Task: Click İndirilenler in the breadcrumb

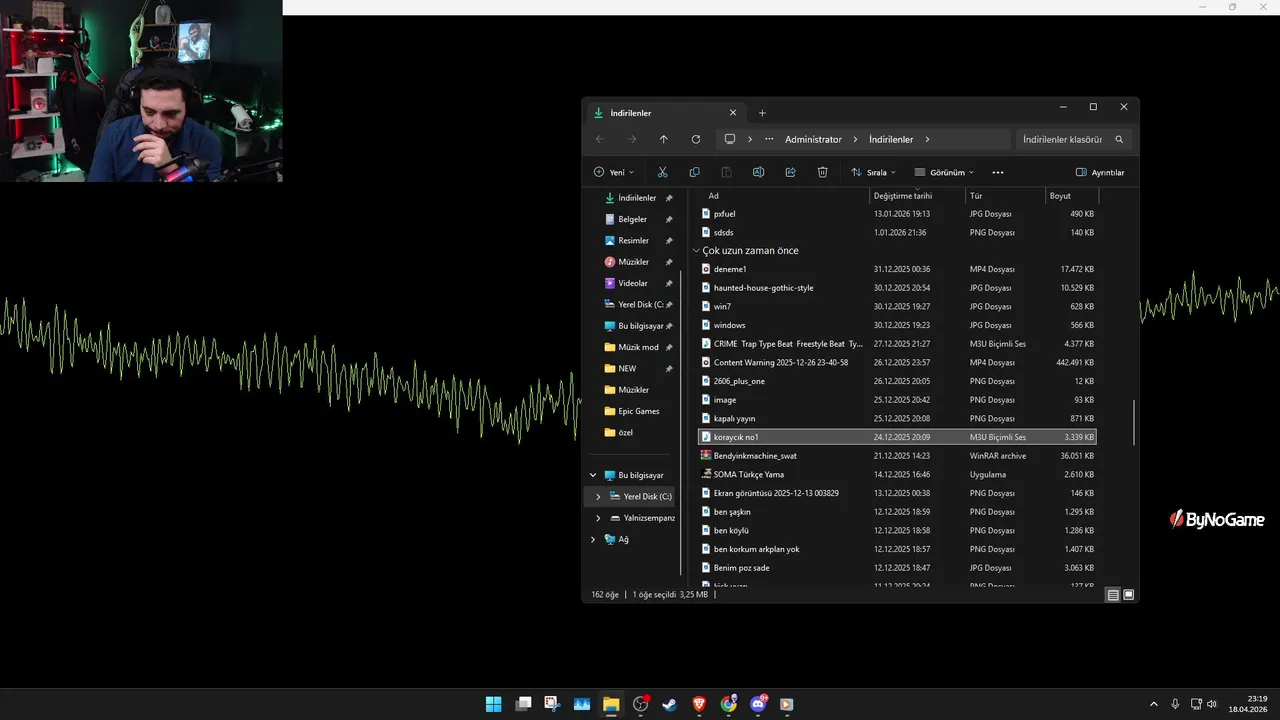Action: click(891, 139)
